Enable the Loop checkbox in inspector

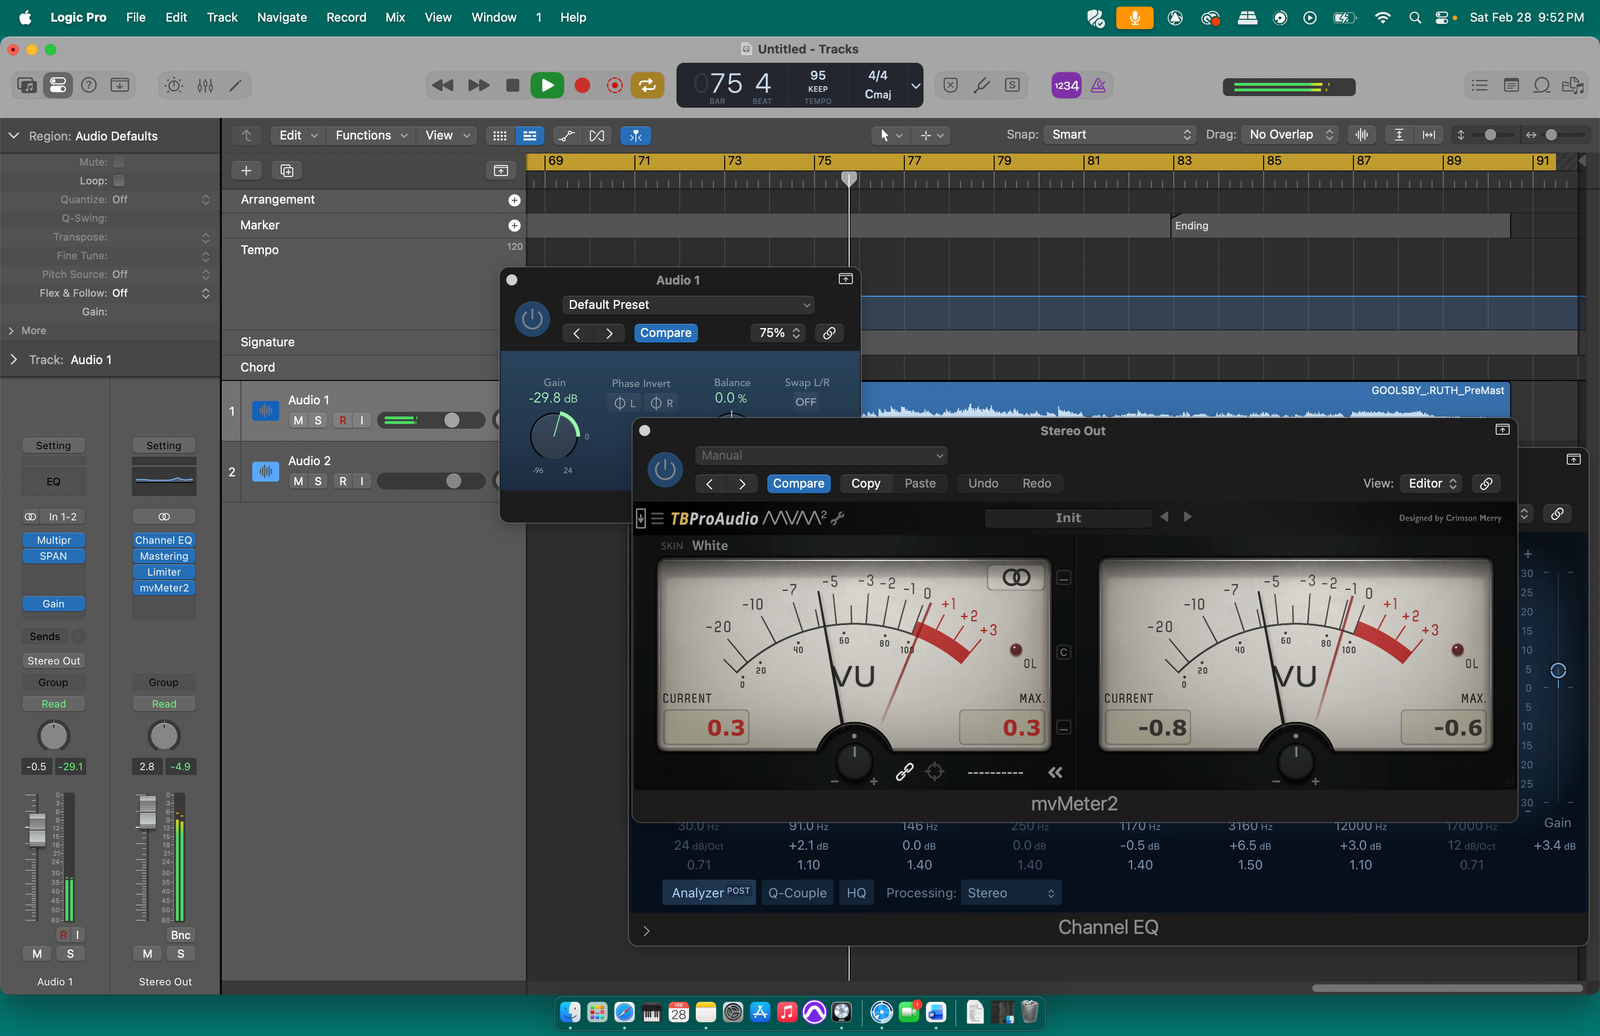coord(119,181)
